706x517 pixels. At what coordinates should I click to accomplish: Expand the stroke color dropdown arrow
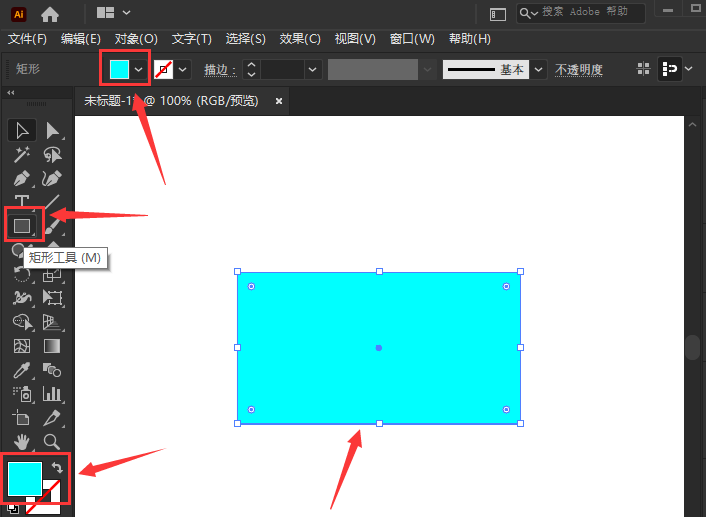(182, 69)
